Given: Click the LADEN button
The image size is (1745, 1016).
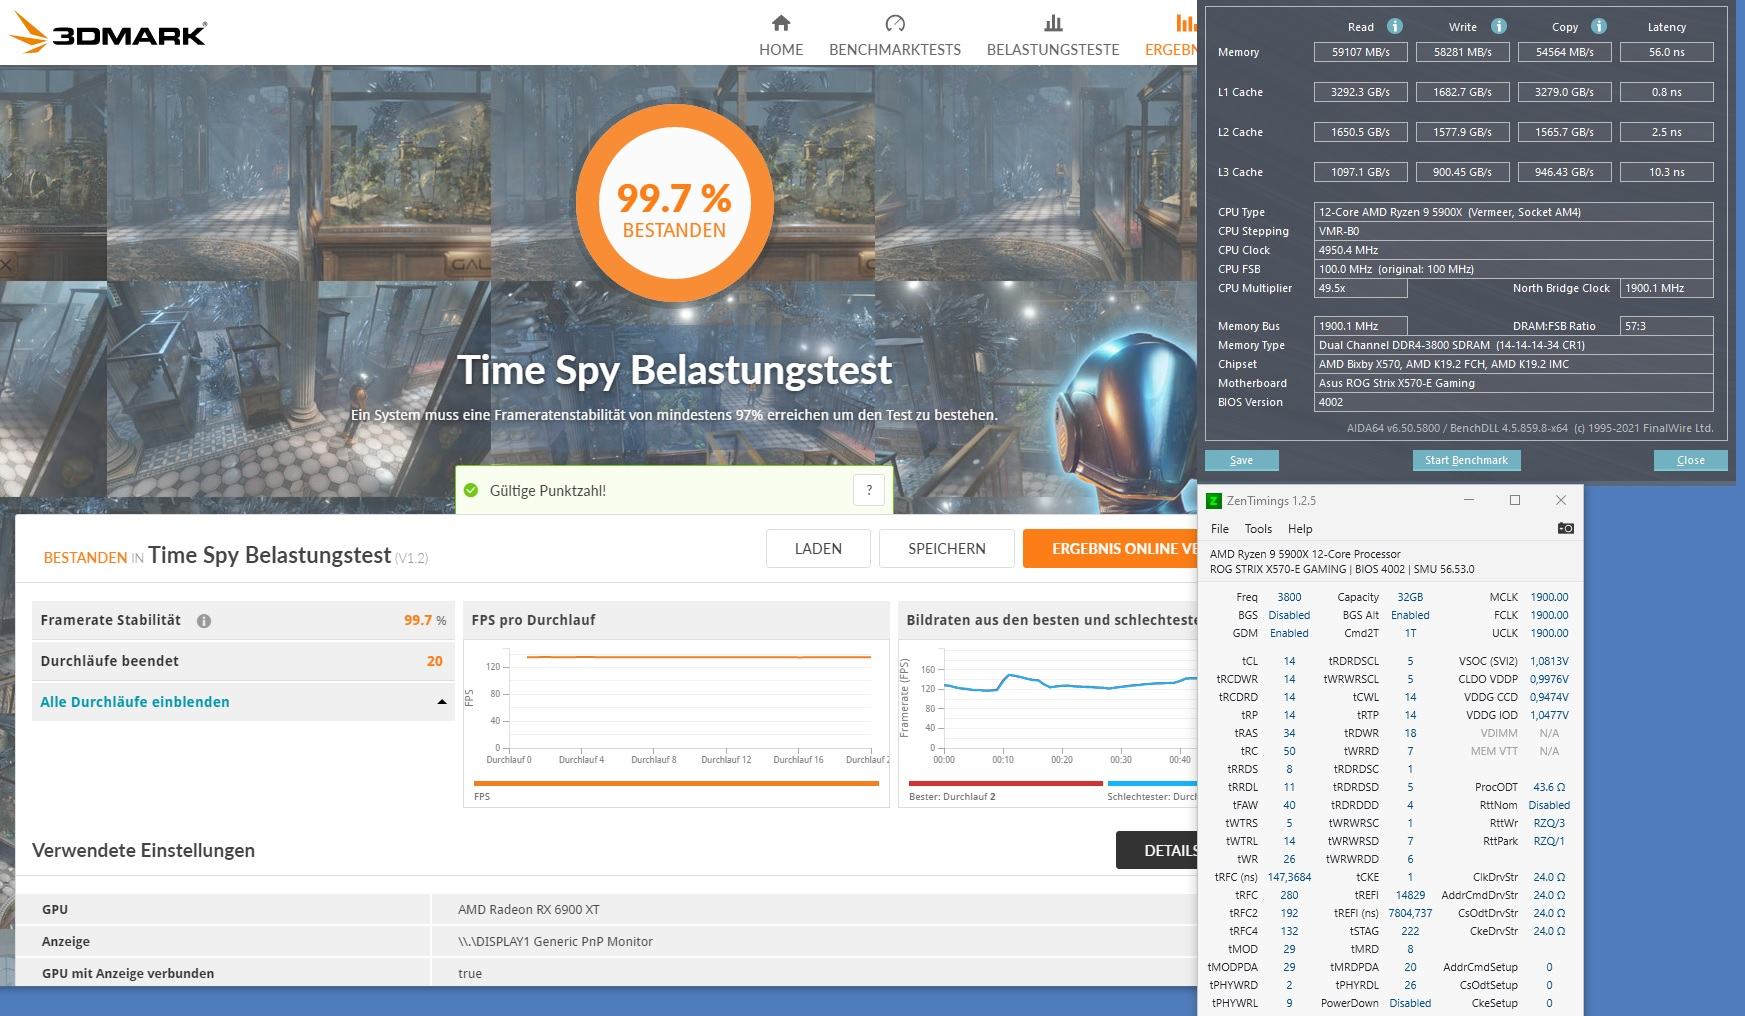Looking at the screenshot, I should tap(818, 548).
